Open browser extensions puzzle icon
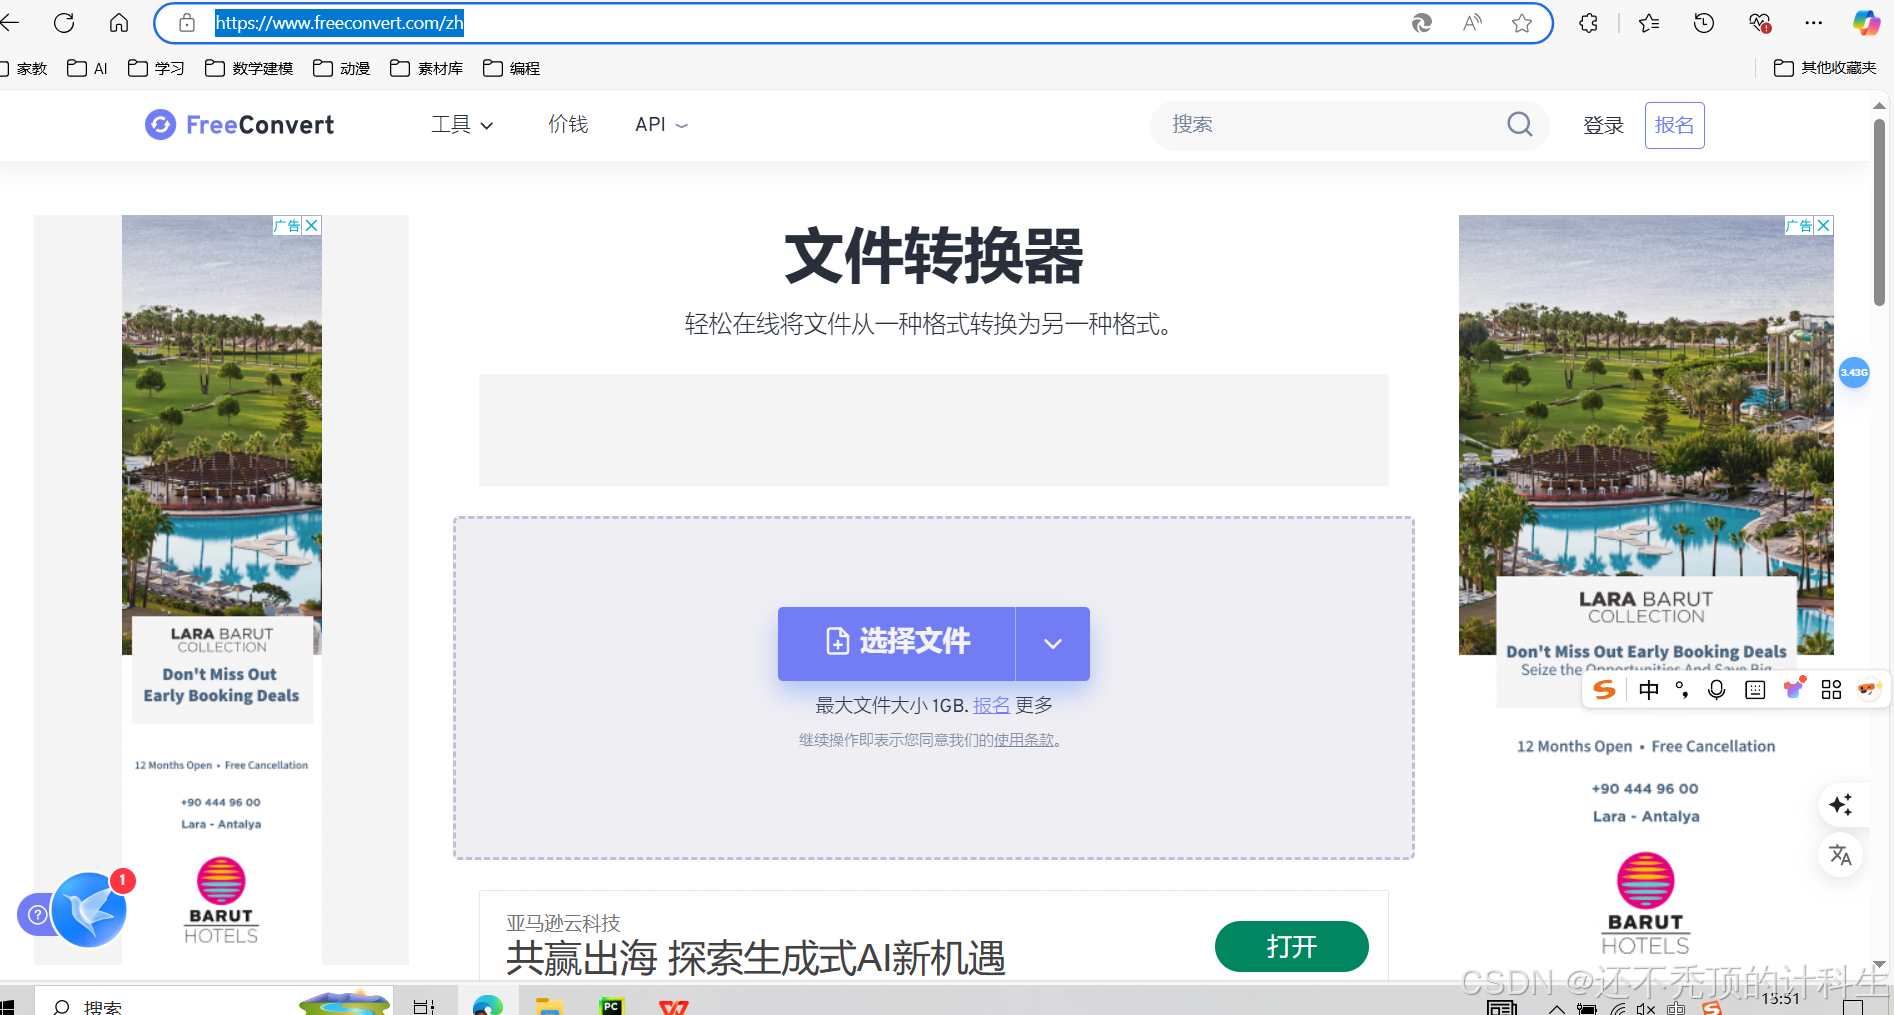Image resolution: width=1894 pixels, height=1015 pixels. pos(1589,23)
